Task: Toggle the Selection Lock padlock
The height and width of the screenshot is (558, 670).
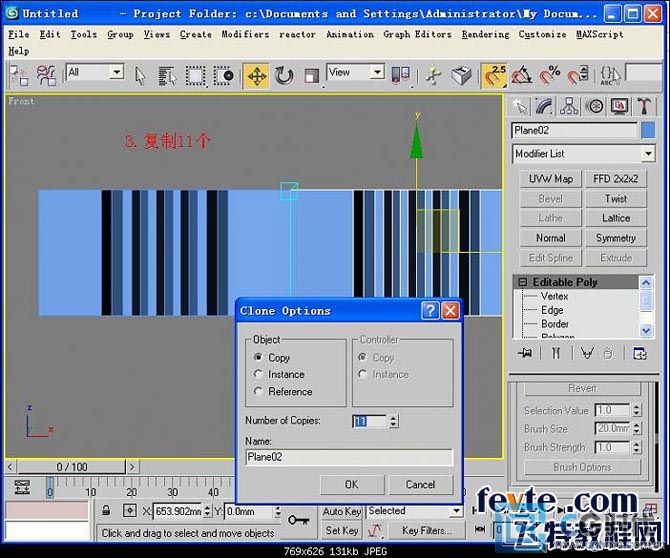Action: [x=106, y=511]
